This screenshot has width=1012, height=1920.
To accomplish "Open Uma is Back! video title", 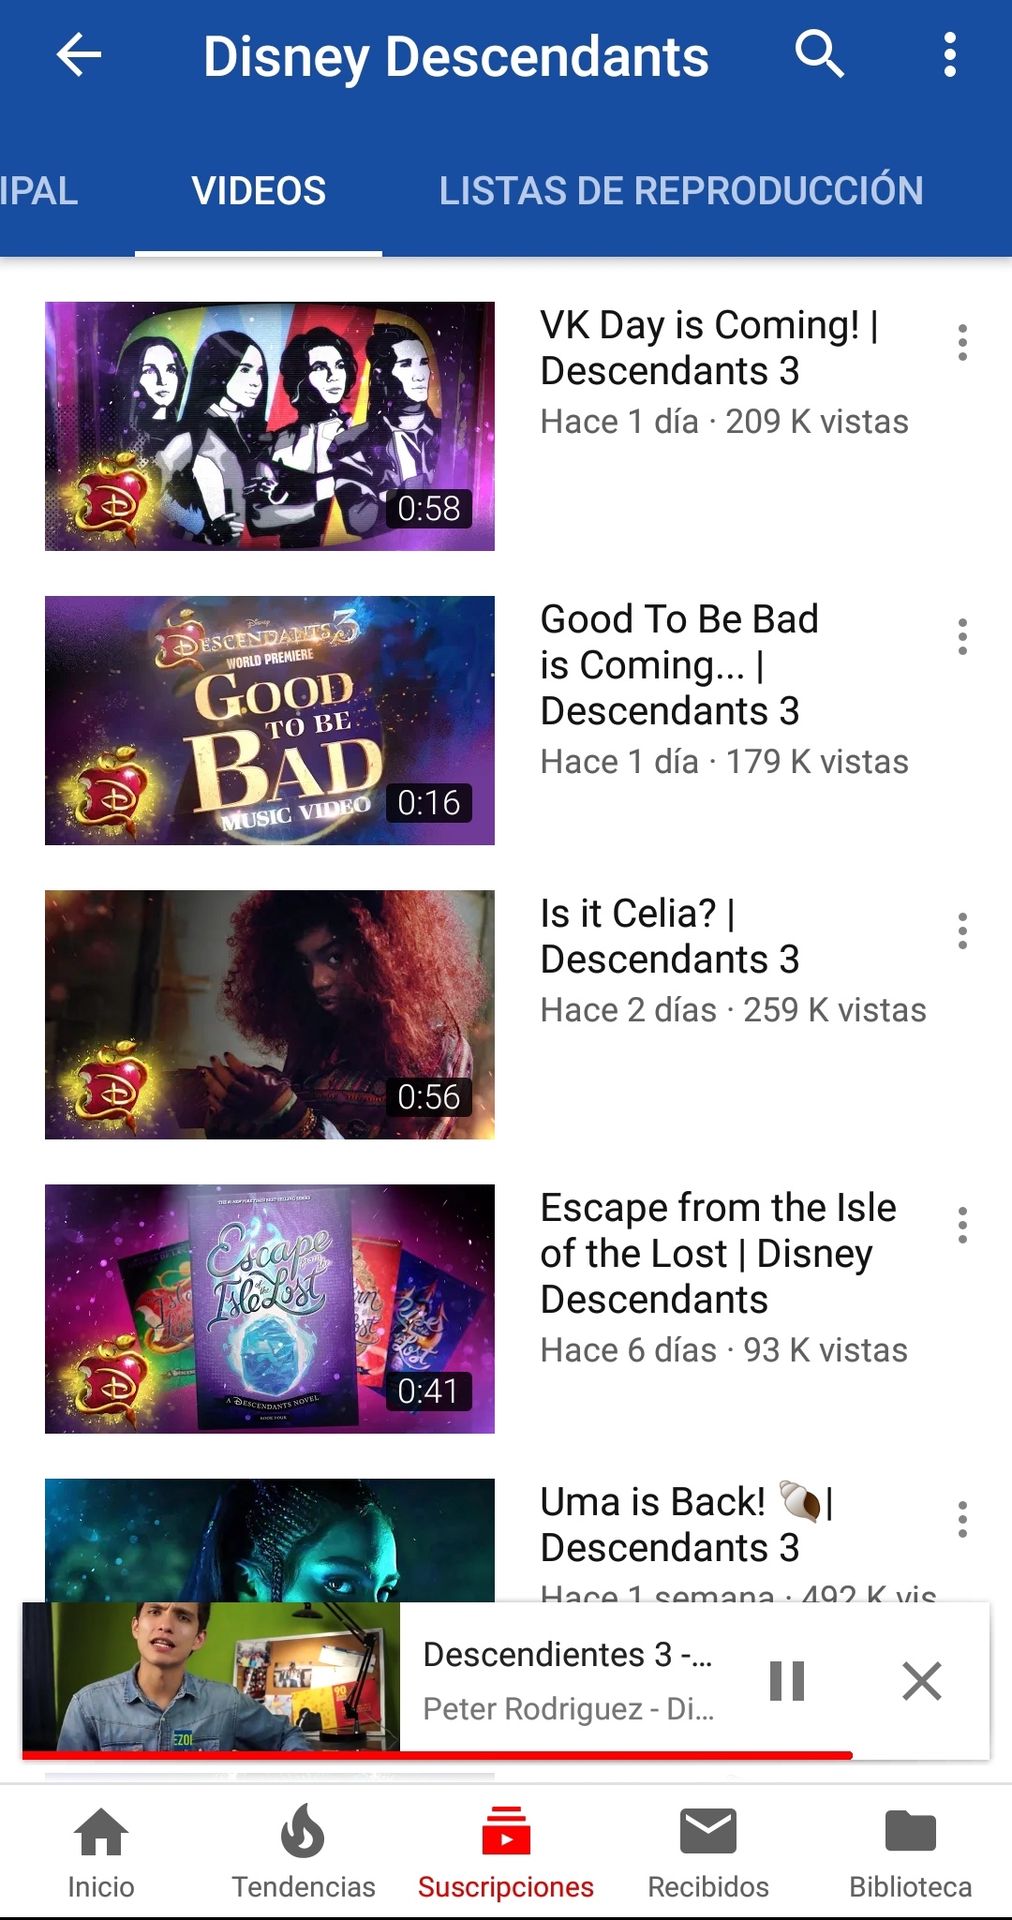I will coord(687,1525).
